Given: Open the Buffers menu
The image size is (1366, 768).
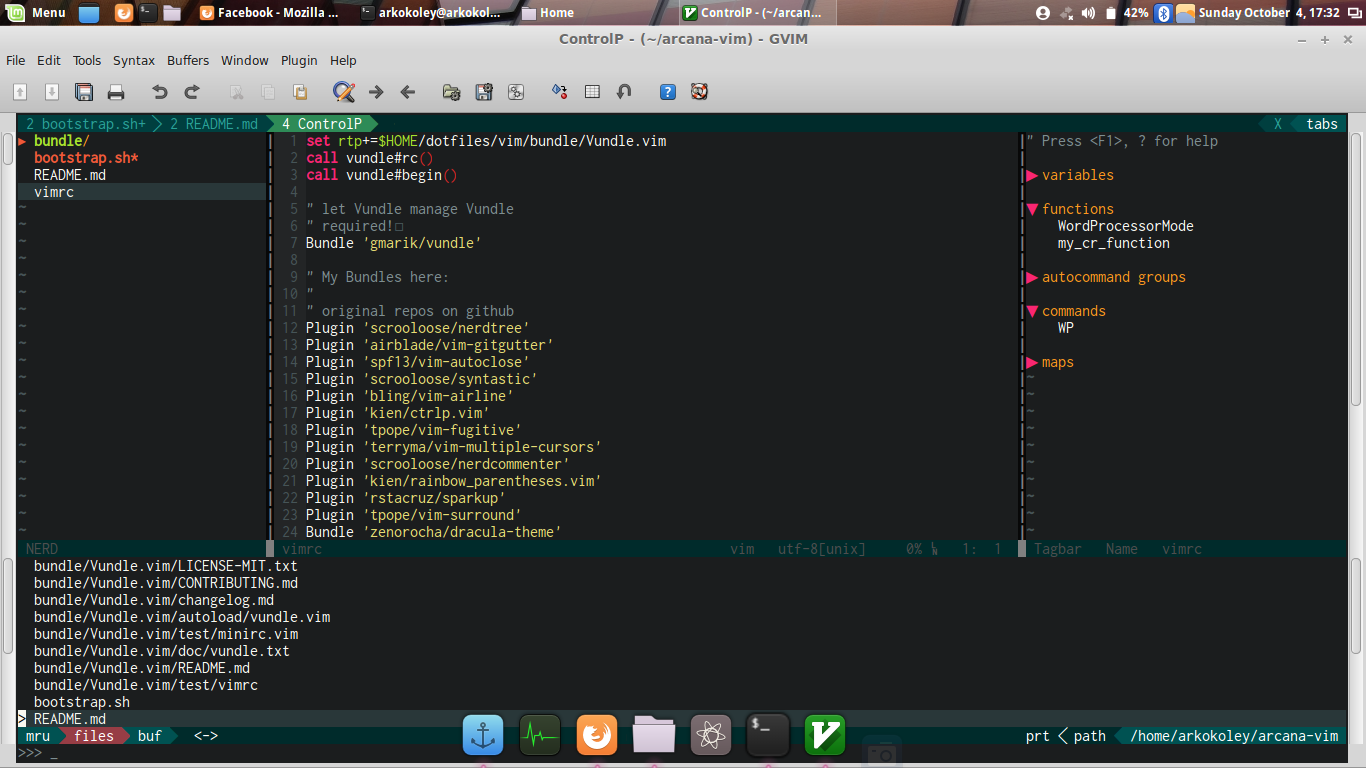Looking at the screenshot, I should pos(188,60).
